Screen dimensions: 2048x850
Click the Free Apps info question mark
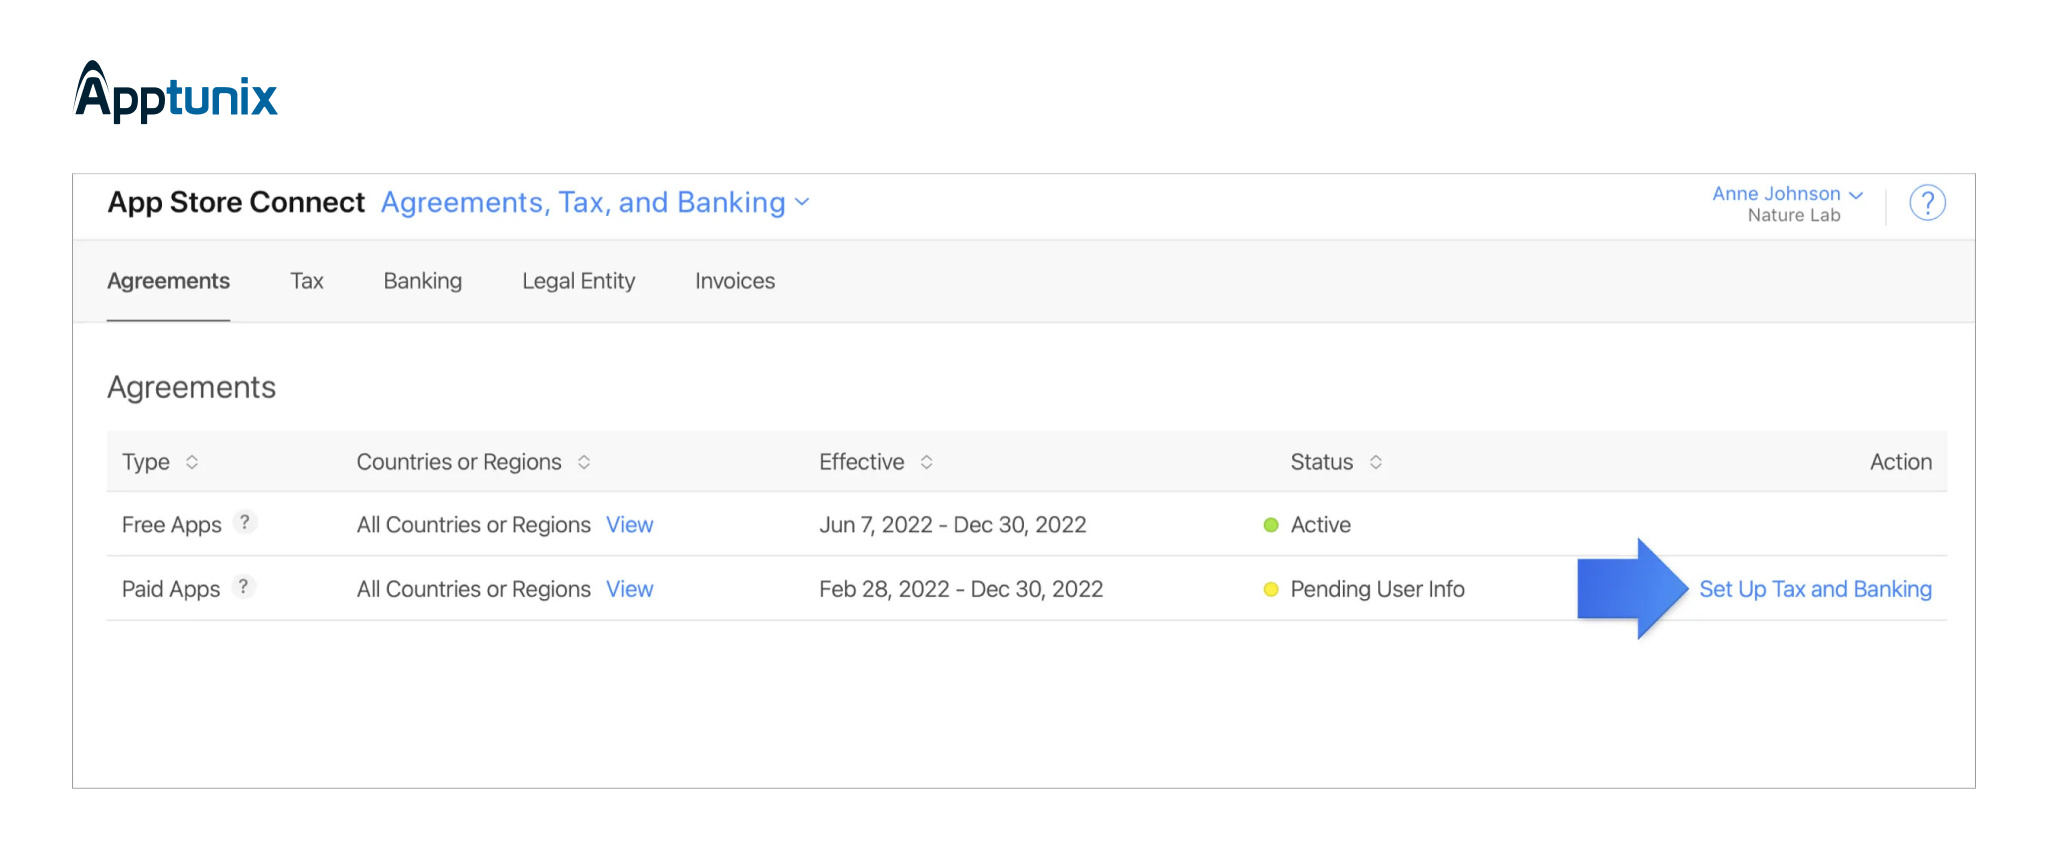pyautogui.click(x=245, y=522)
